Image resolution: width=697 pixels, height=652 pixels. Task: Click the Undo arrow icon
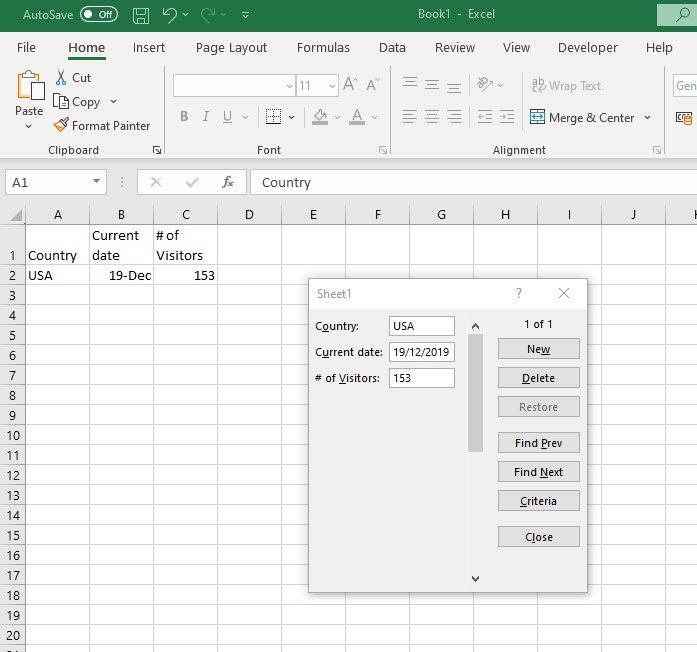tap(169, 15)
